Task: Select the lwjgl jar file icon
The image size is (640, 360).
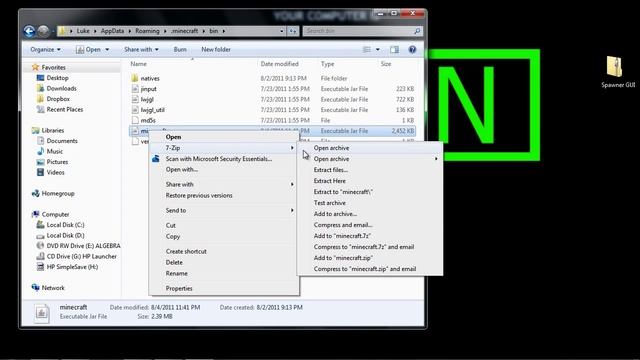Action: (135, 99)
